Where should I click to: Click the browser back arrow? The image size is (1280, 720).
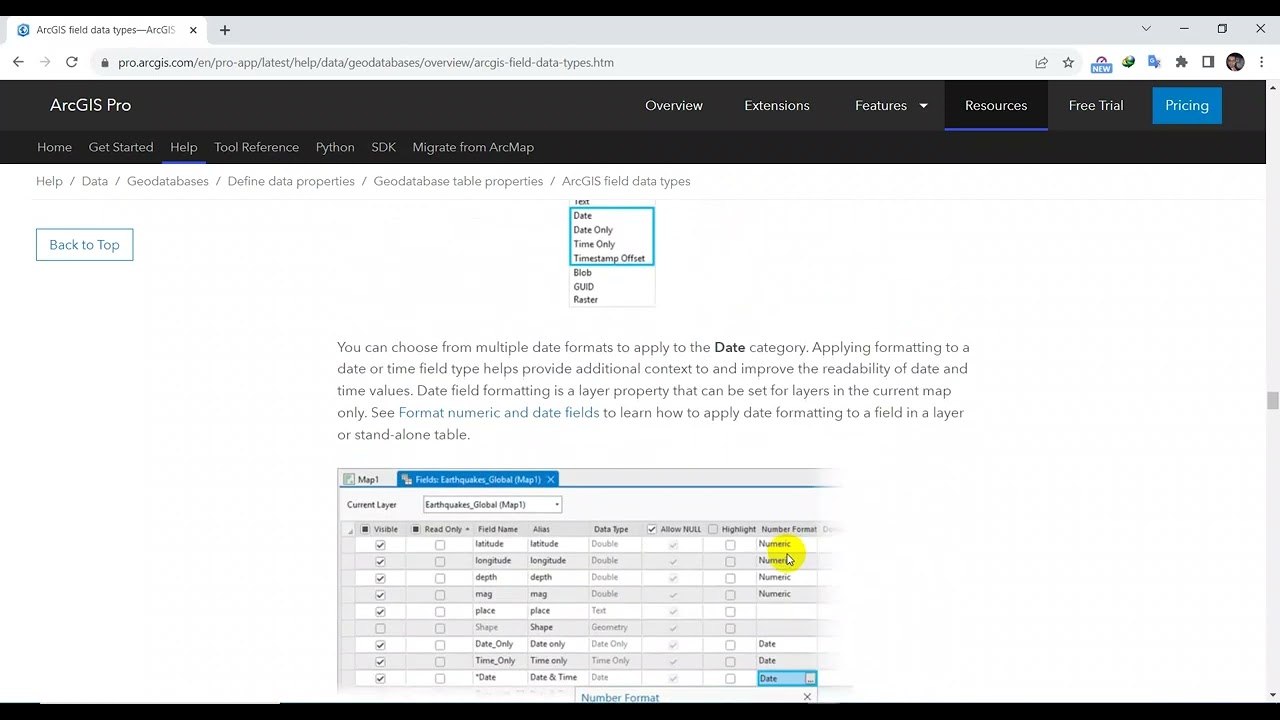tap(18, 62)
